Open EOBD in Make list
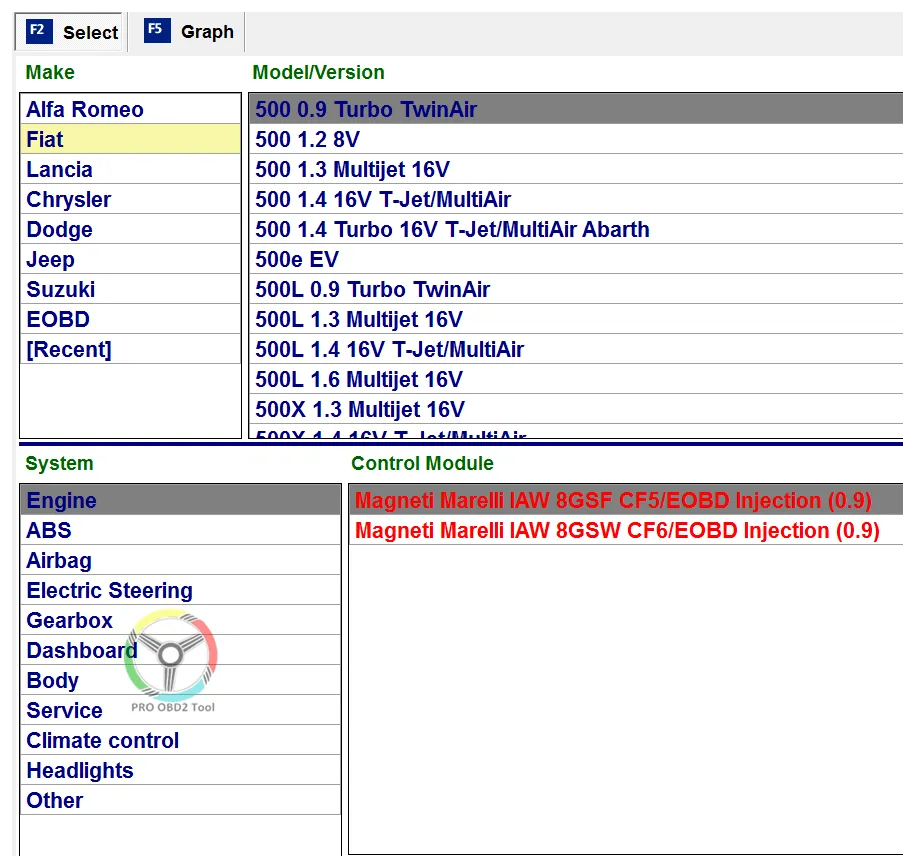Image resolution: width=903 pixels, height=856 pixels. tap(130, 319)
